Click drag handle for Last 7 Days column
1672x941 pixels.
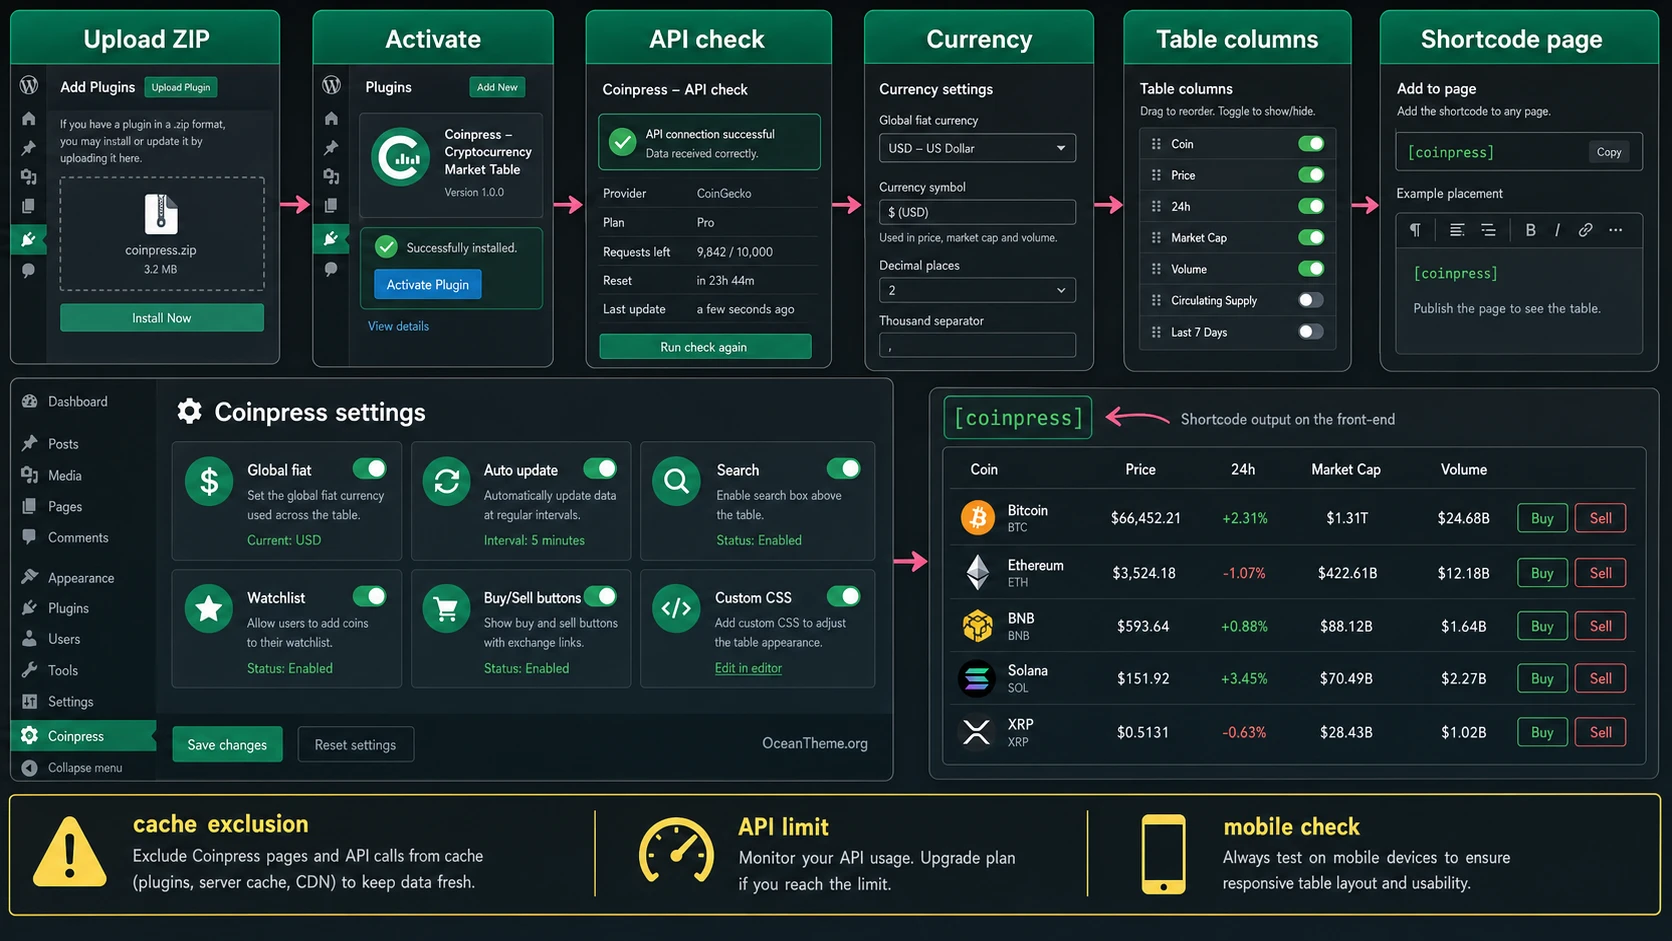1156,332
